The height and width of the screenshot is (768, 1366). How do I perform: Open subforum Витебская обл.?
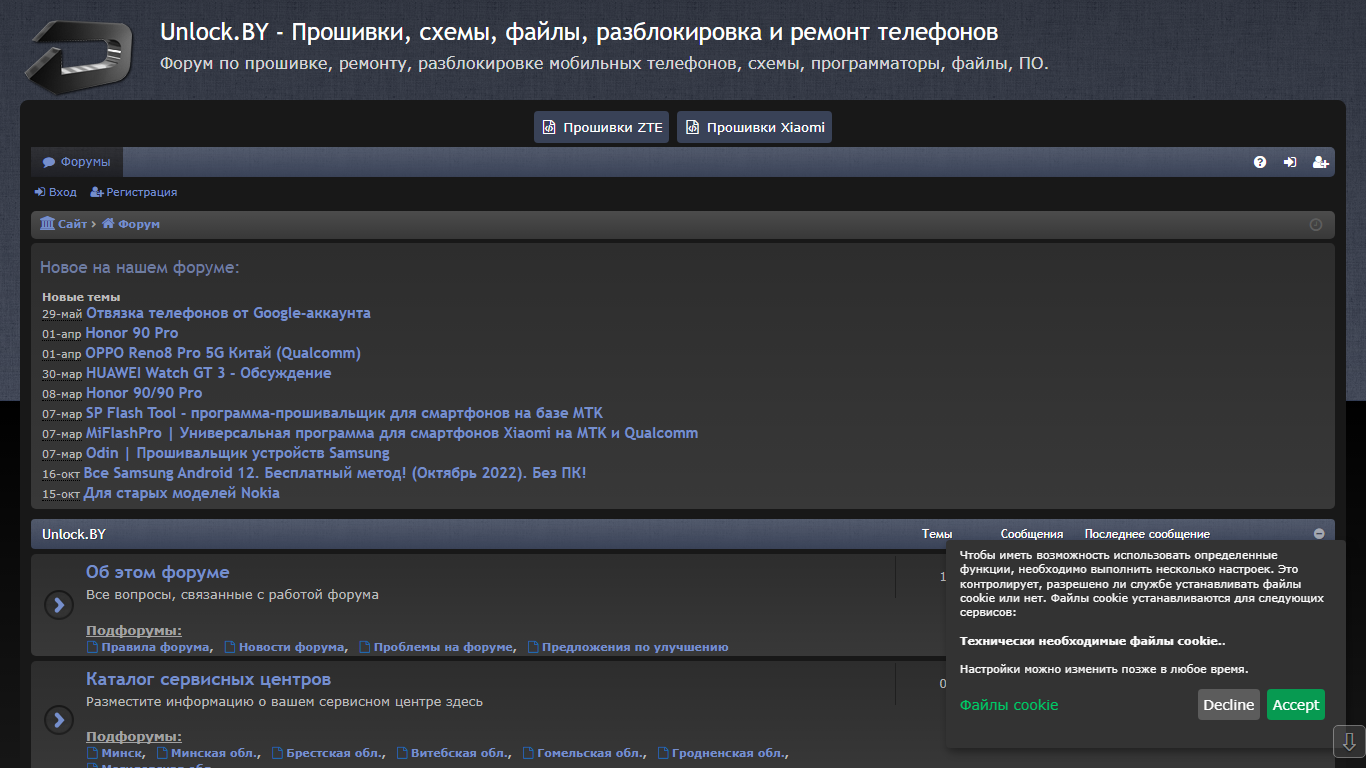[452, 753]
